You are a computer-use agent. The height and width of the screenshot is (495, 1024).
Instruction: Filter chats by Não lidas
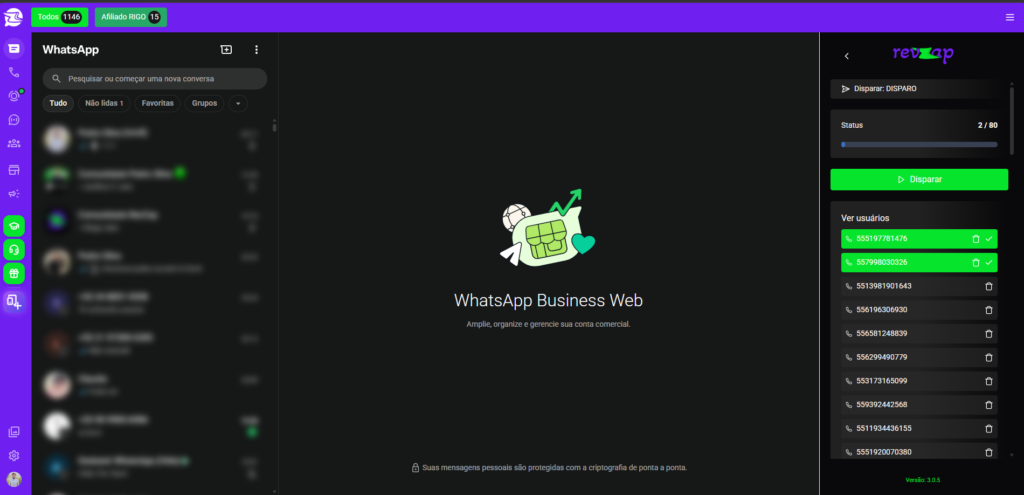point(104,103)
